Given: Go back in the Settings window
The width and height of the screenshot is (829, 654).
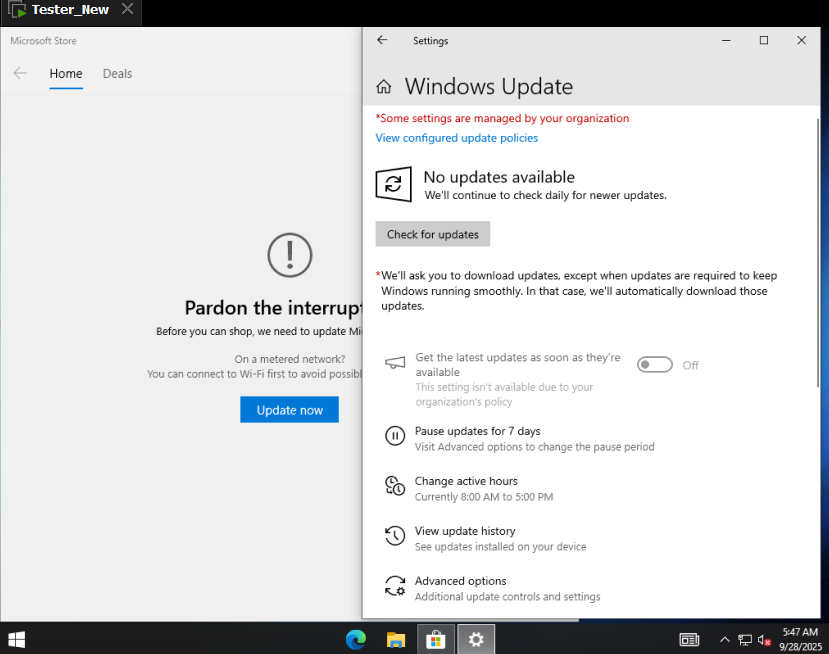Looking at the screenshot, I should (x=382, y=40).
